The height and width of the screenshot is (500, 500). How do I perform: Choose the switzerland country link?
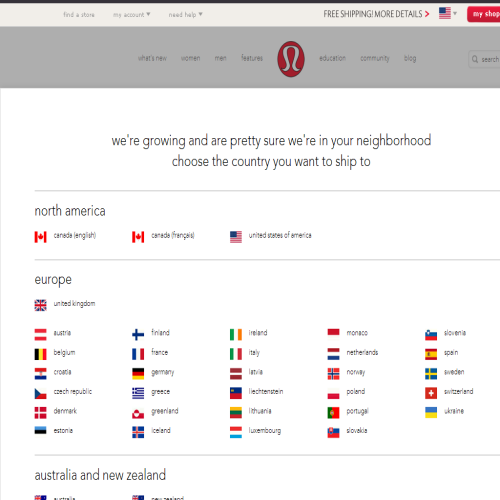pyautogui.click(x=459, y=391)
